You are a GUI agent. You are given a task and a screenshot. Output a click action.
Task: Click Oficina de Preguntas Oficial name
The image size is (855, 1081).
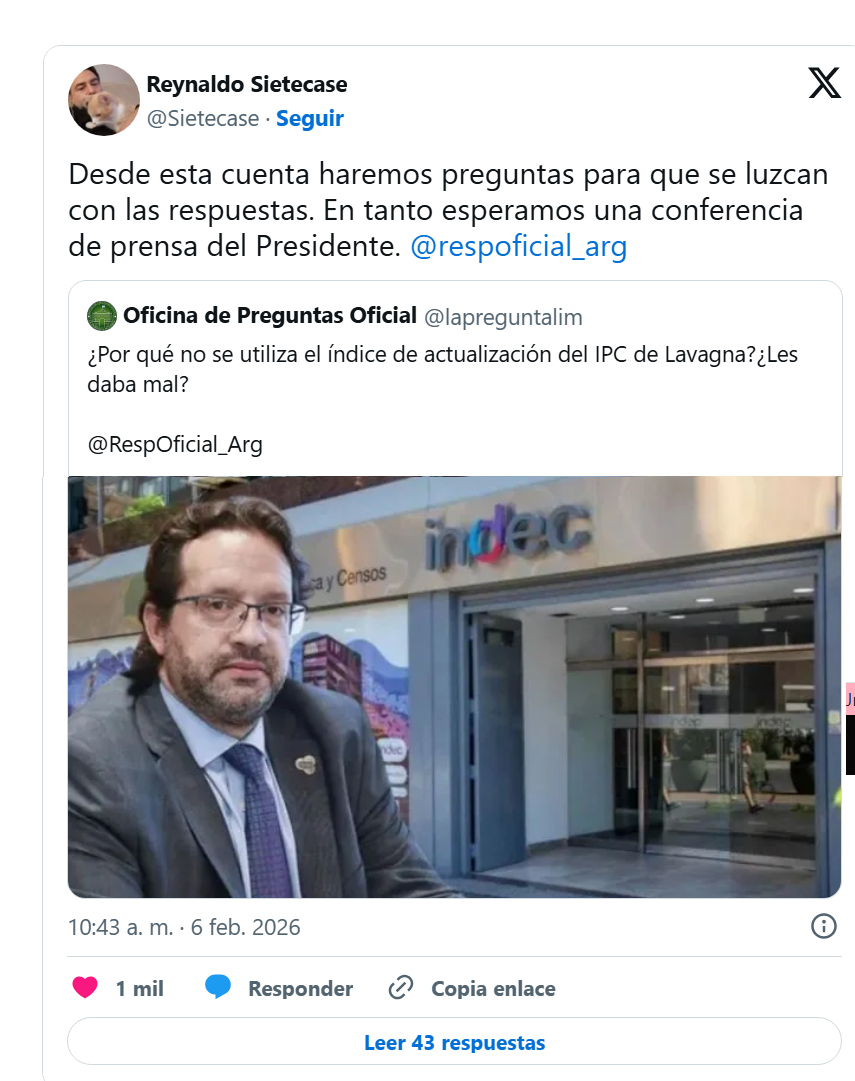[x=270, y=316]
